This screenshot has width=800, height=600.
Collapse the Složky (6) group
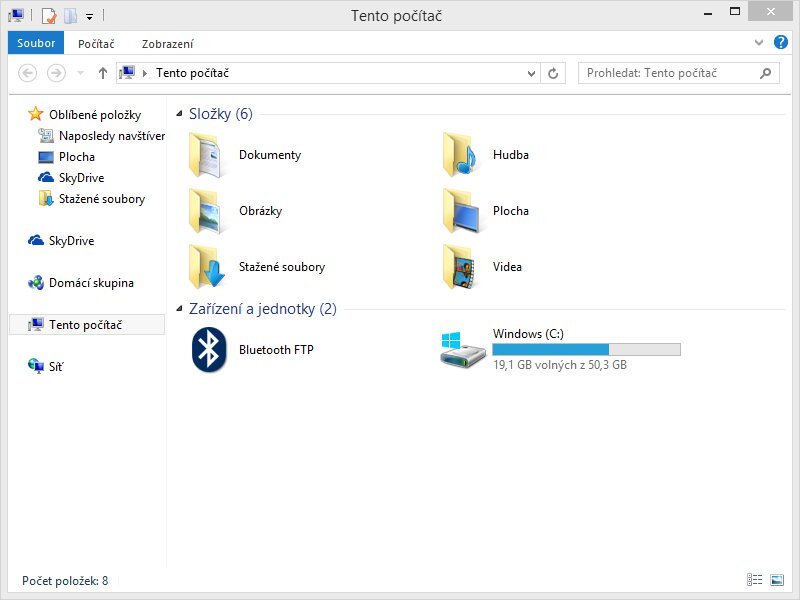pyautogui.click(x=180, y=114)
